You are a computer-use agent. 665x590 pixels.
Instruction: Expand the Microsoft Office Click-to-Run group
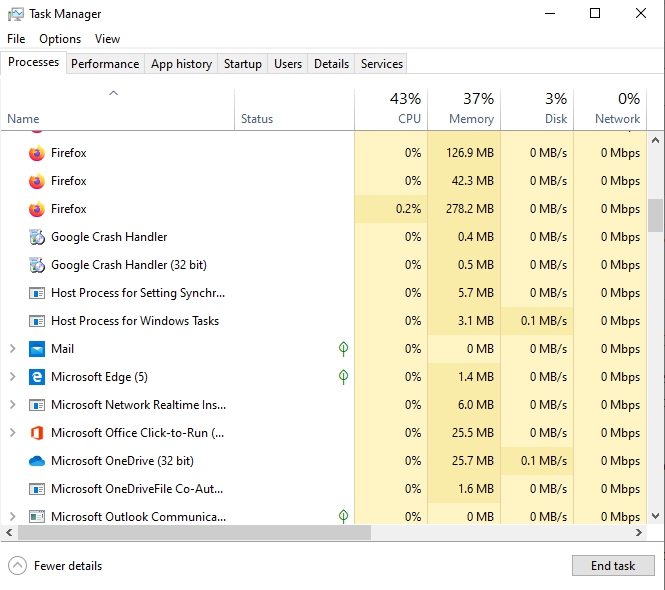coord(12,433)
